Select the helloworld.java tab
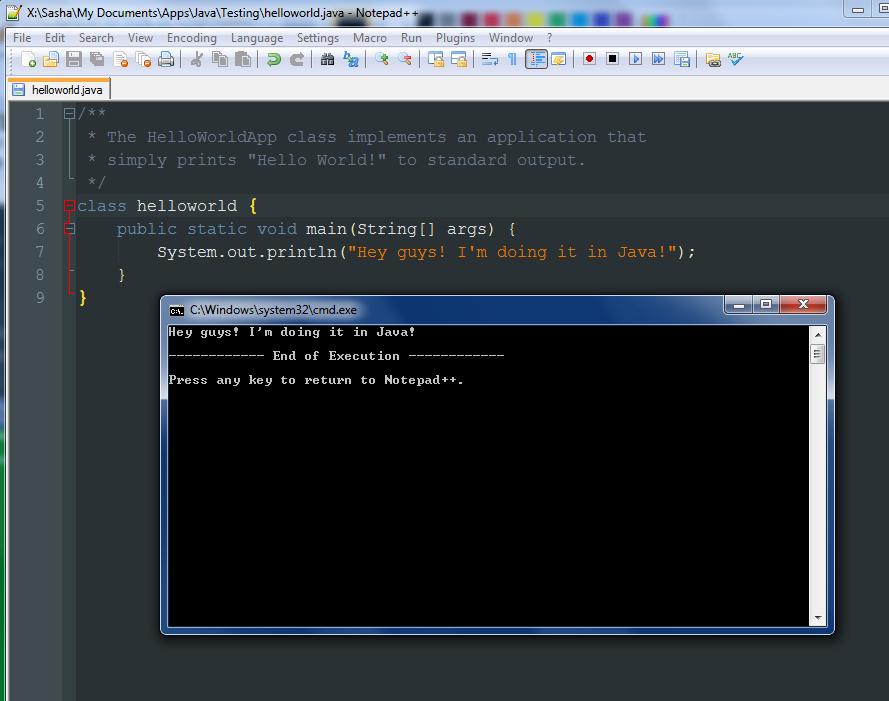This screenshot has width=889, height=701. 59,90
